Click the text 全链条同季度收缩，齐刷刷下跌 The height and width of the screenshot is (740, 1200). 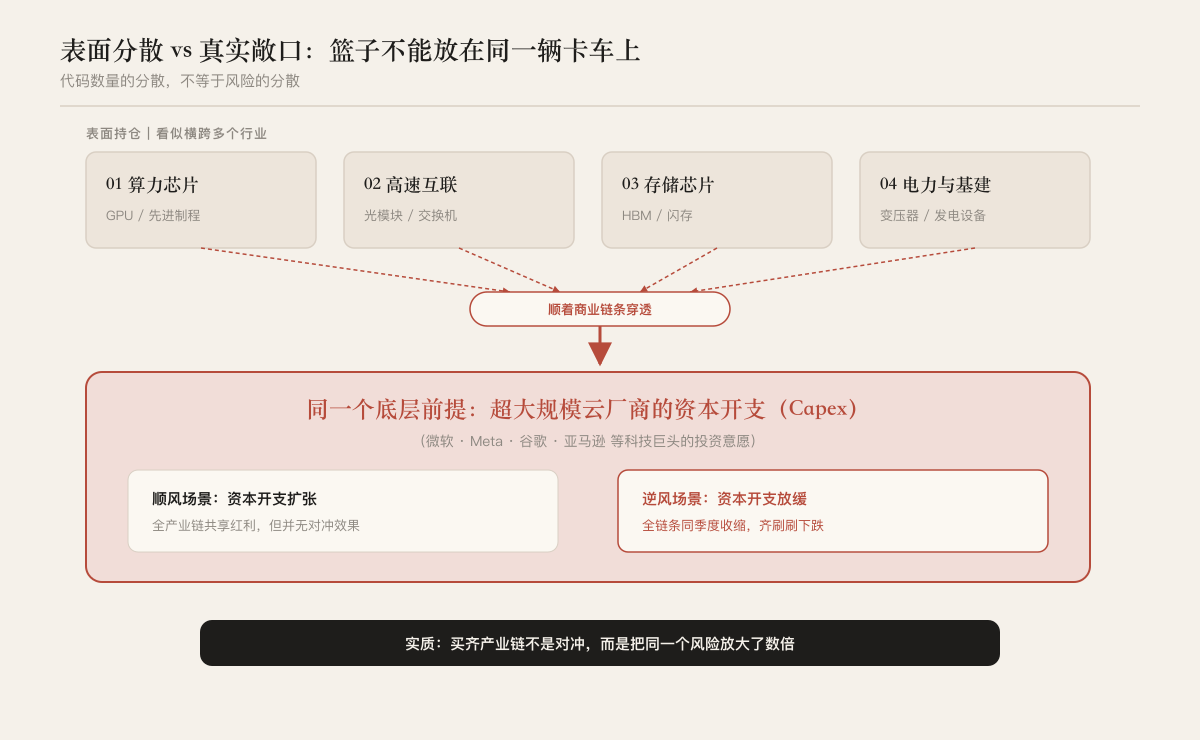(x=733, y=525)
